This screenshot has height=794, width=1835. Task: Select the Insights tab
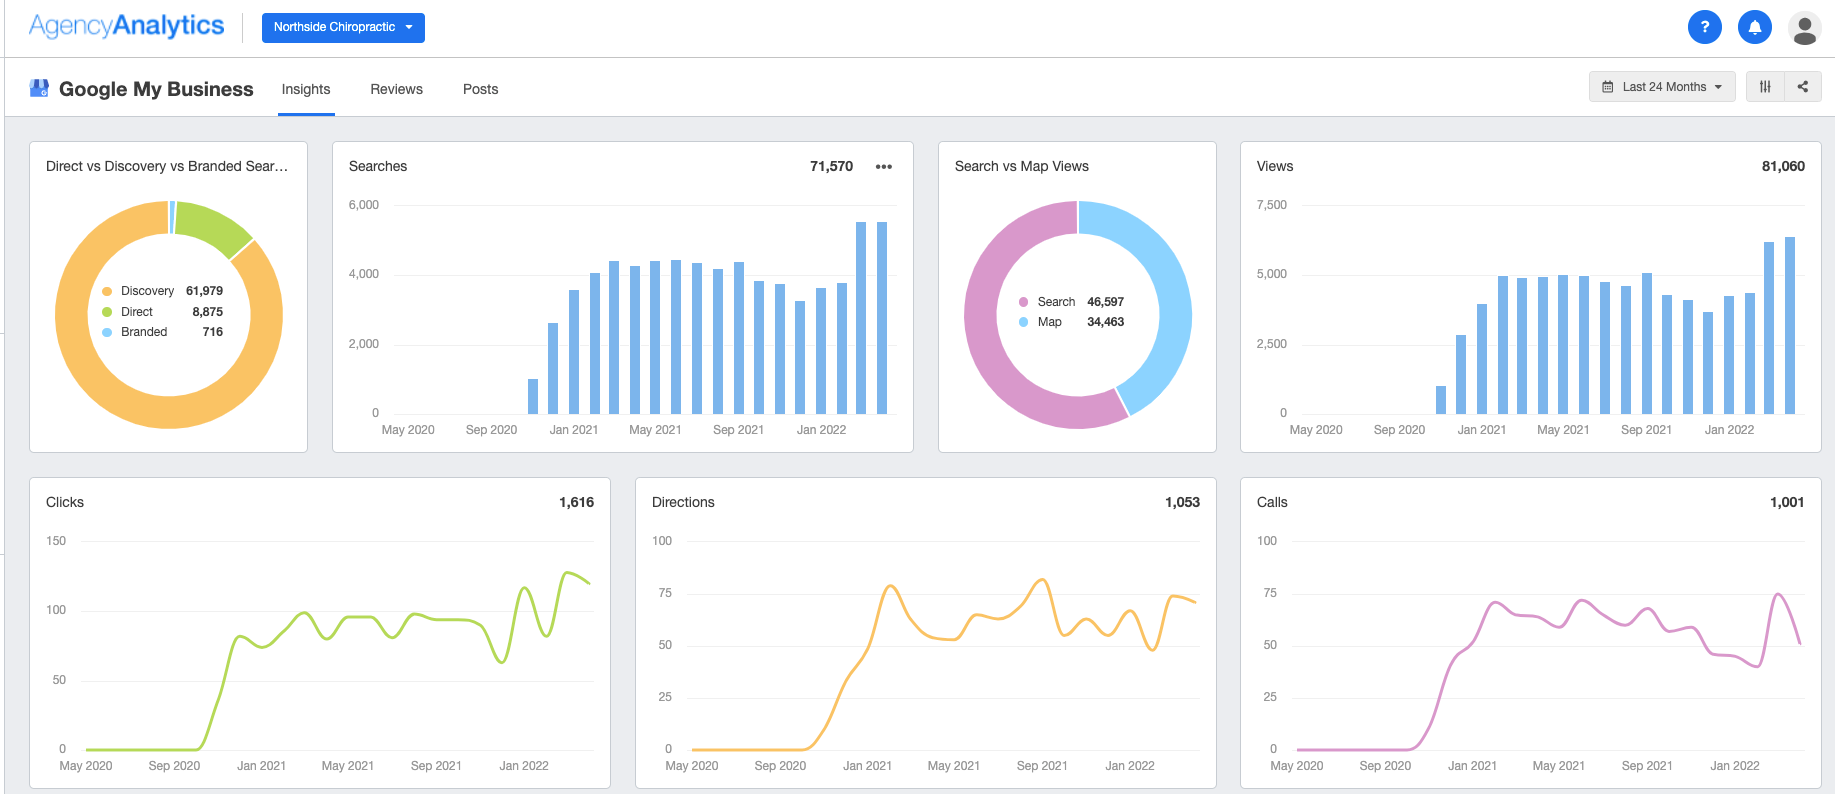(306, 89)
